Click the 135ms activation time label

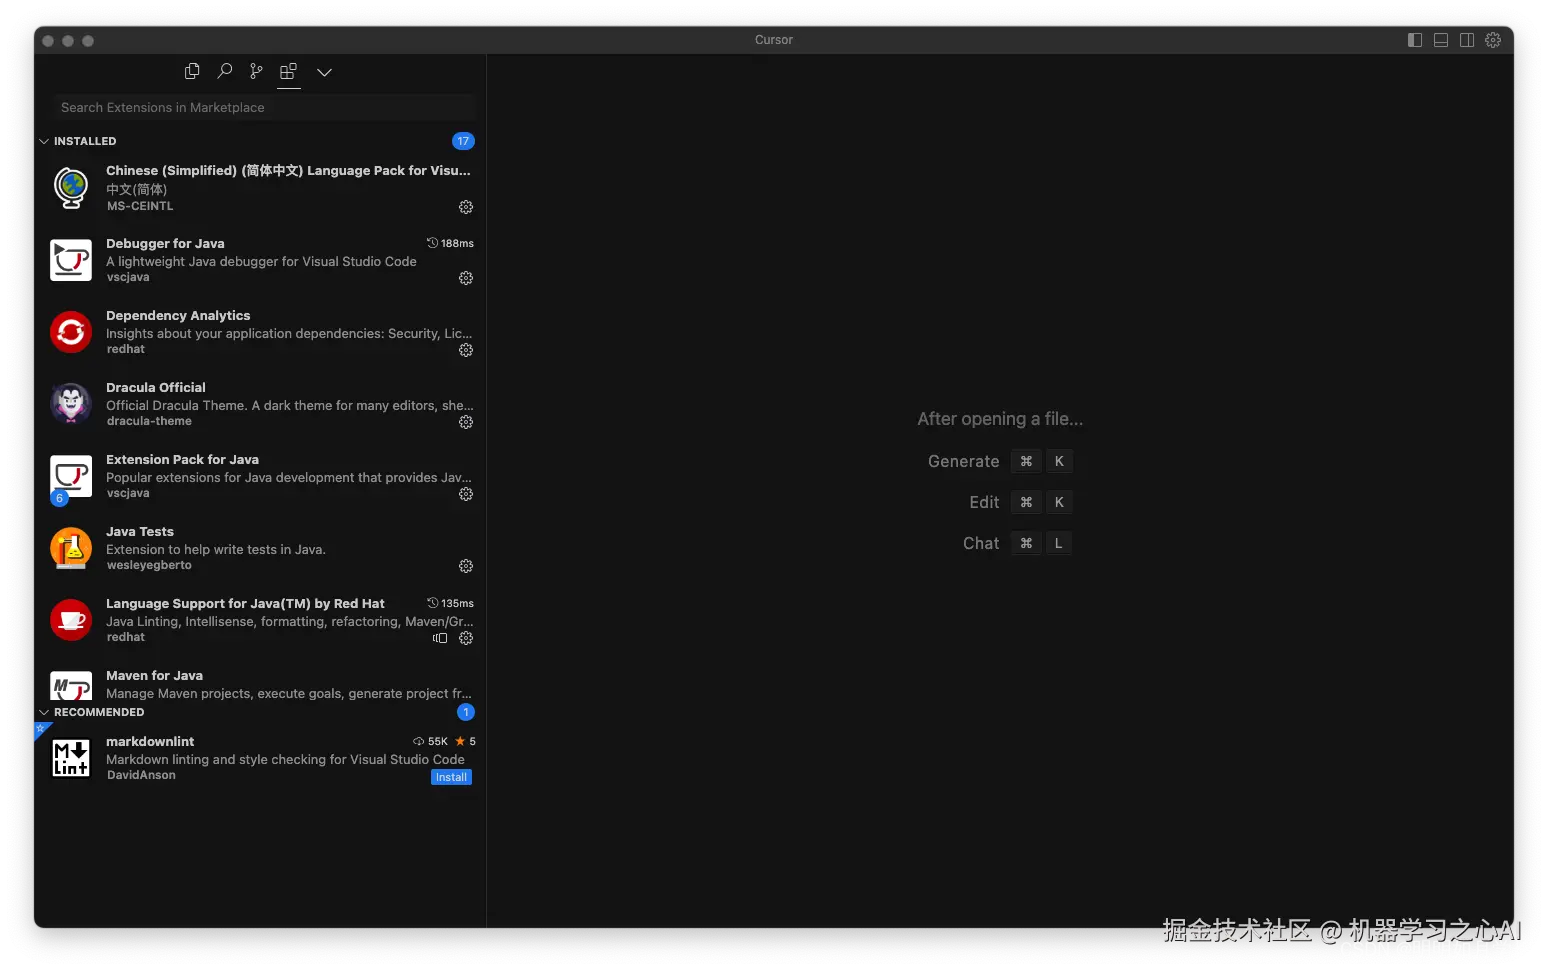(457, 603)
